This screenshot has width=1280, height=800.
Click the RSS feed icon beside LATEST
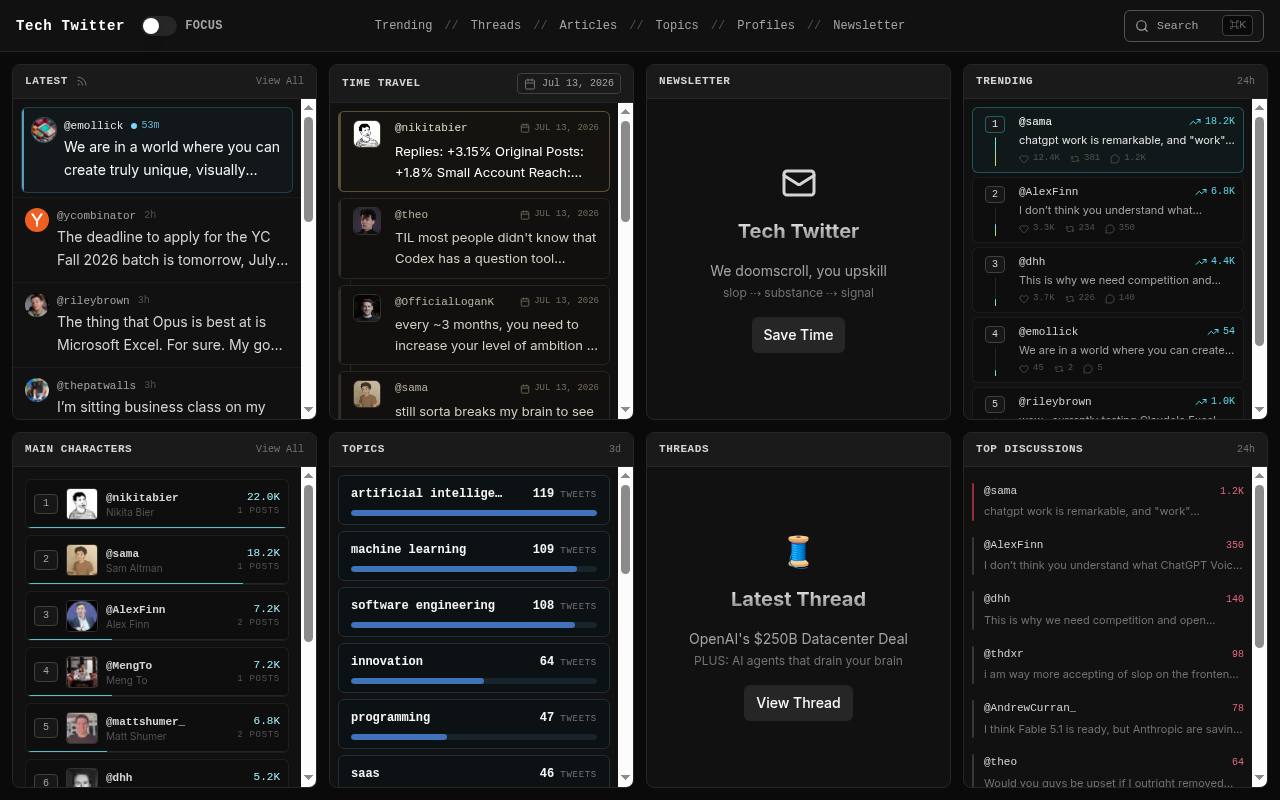coord(82,81)
